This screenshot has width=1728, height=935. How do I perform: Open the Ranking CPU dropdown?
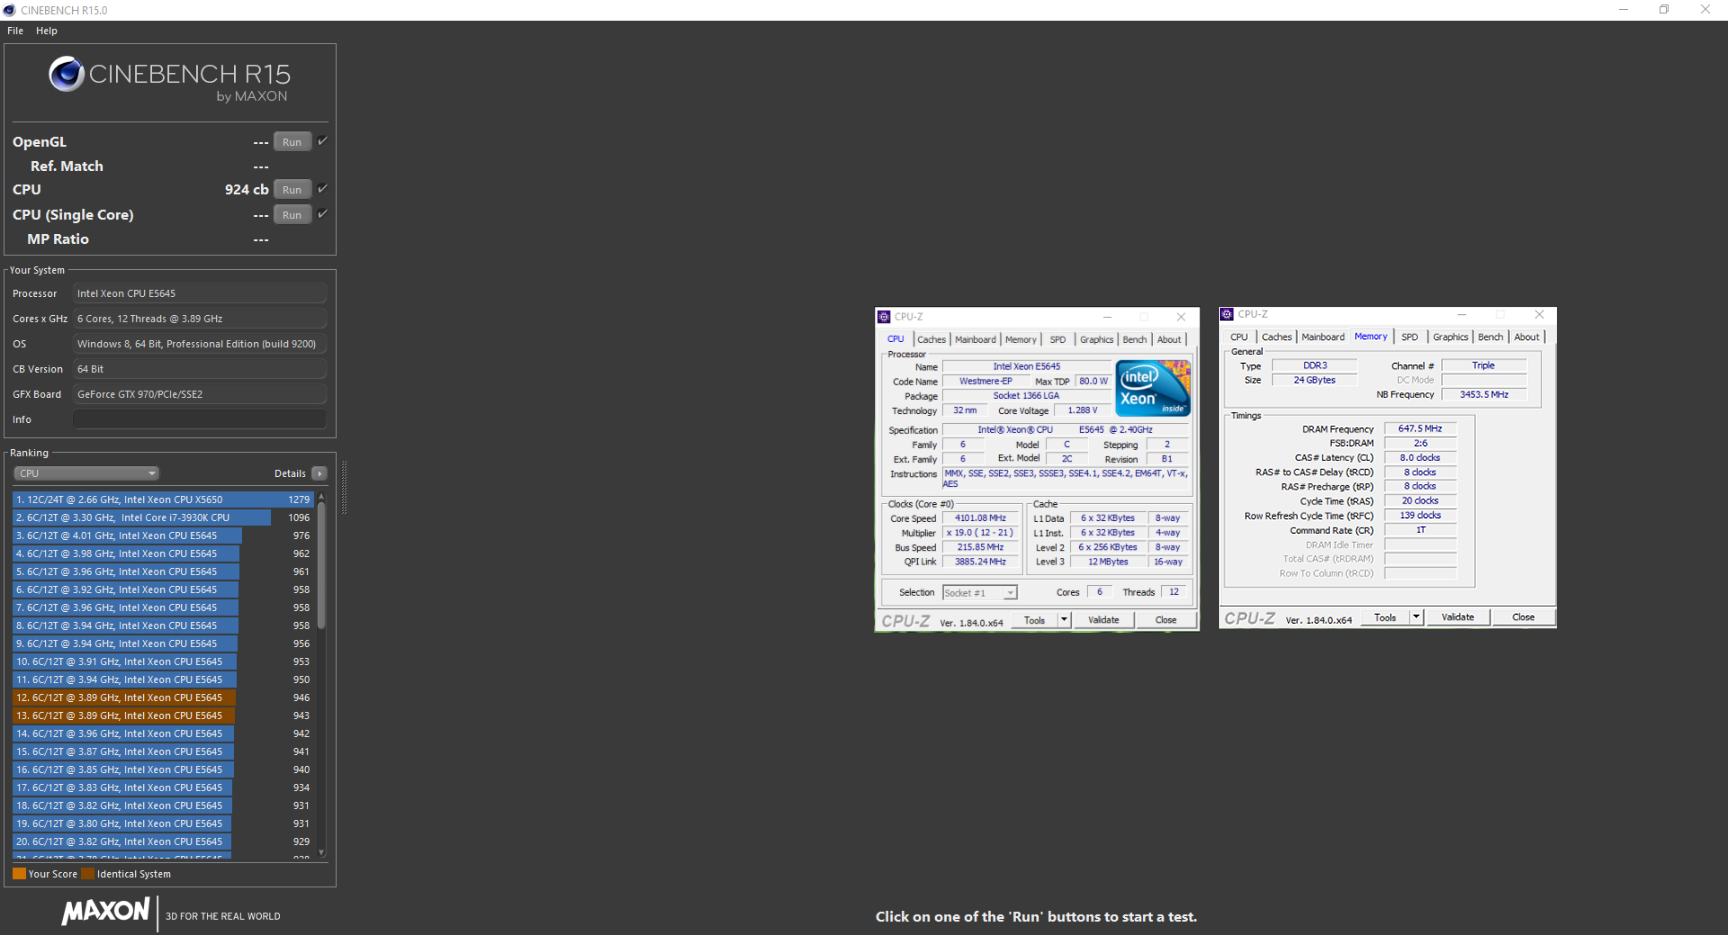pyautogui.click(x=86, y=473)
